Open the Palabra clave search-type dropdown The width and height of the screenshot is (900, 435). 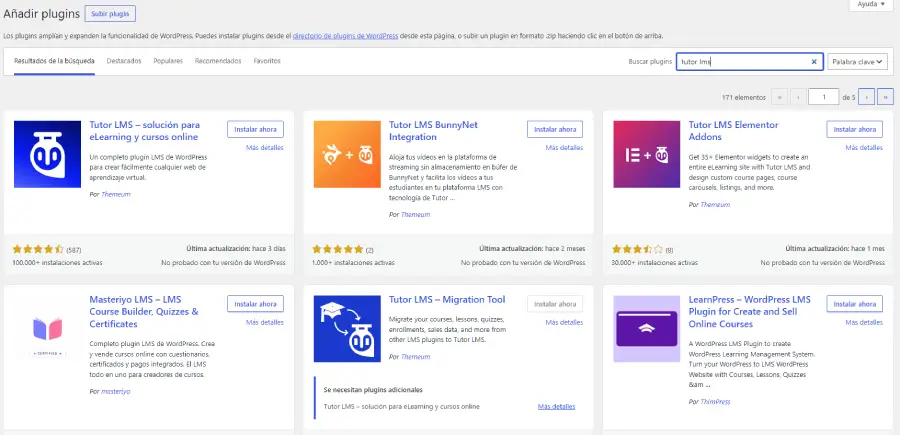(x=857, y=62)
